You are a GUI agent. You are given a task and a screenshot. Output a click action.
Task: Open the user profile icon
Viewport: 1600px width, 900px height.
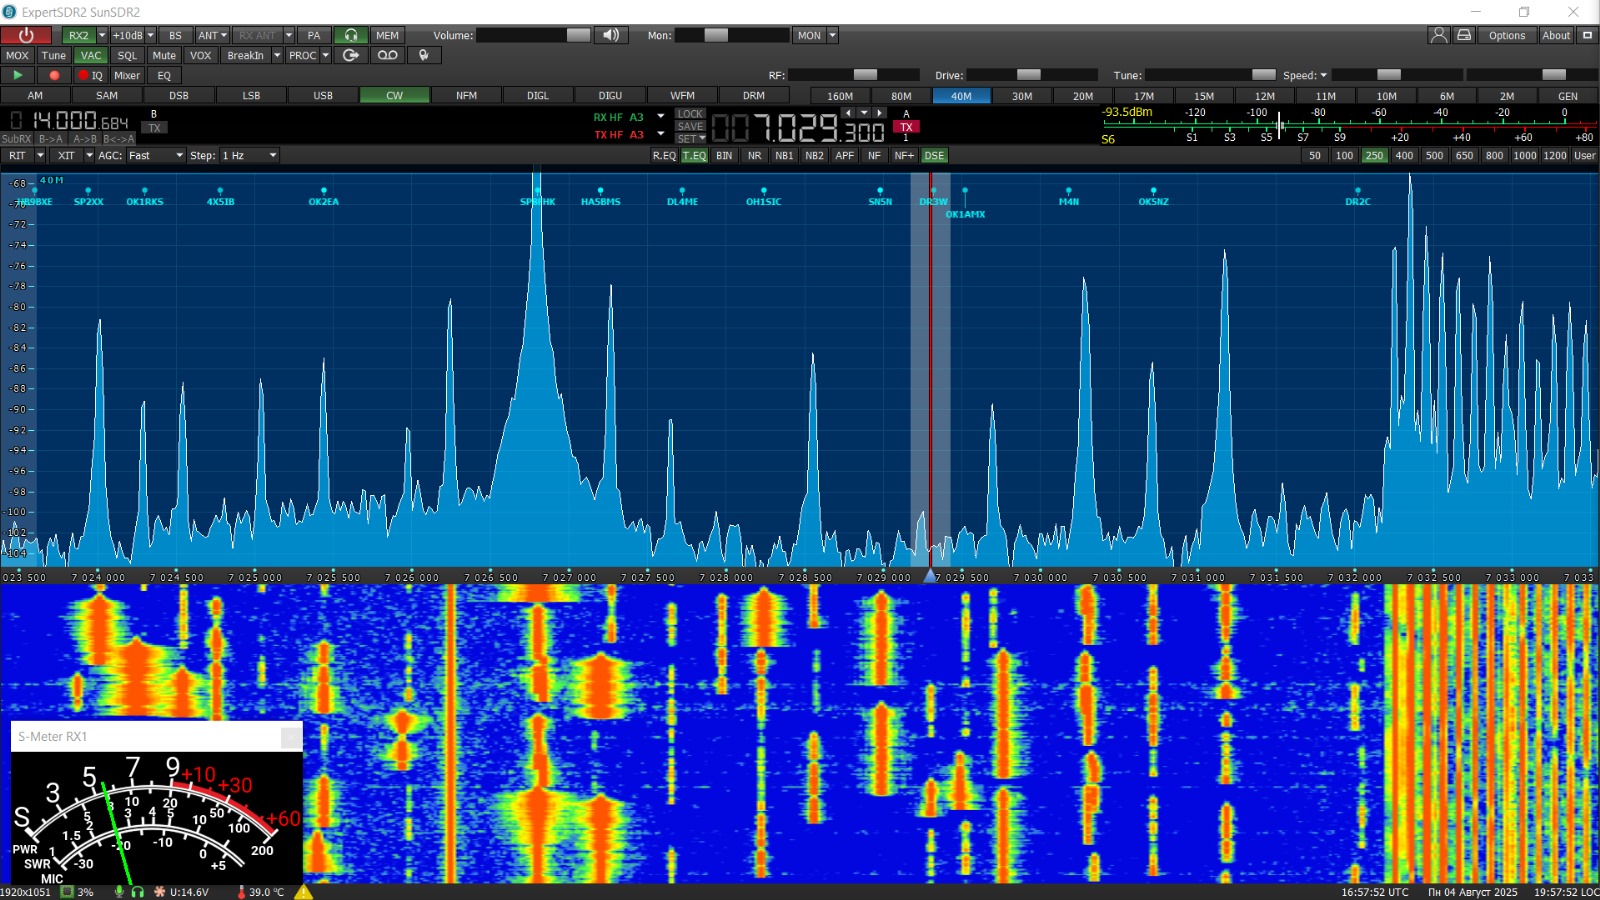tap(1439, 35)
